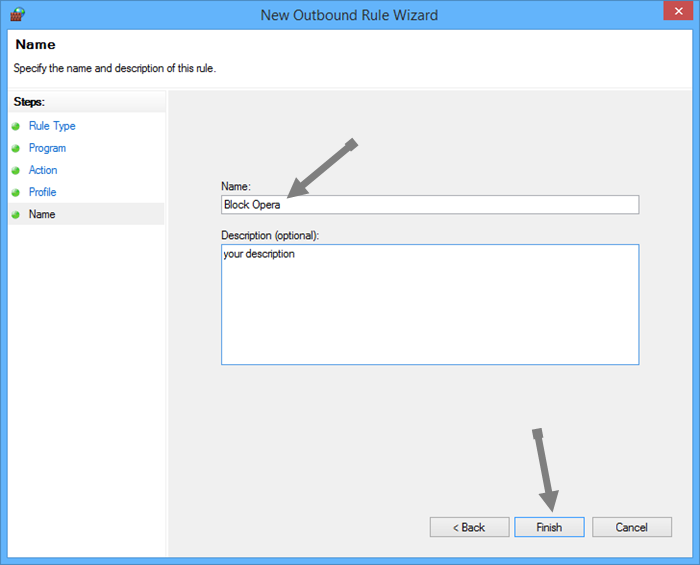The image size is (700, 565).
Task: Cancel the wizard
Action: tap(632, 527)
